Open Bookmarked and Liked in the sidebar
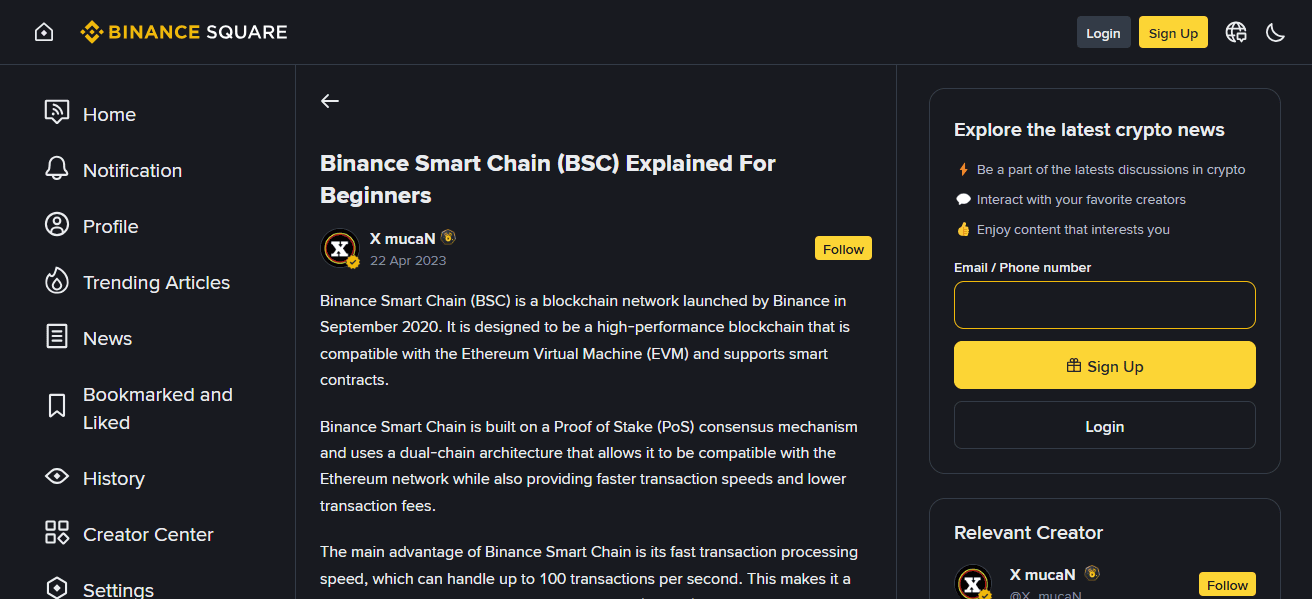The image size is (1312, 599). tap(157, 408)
